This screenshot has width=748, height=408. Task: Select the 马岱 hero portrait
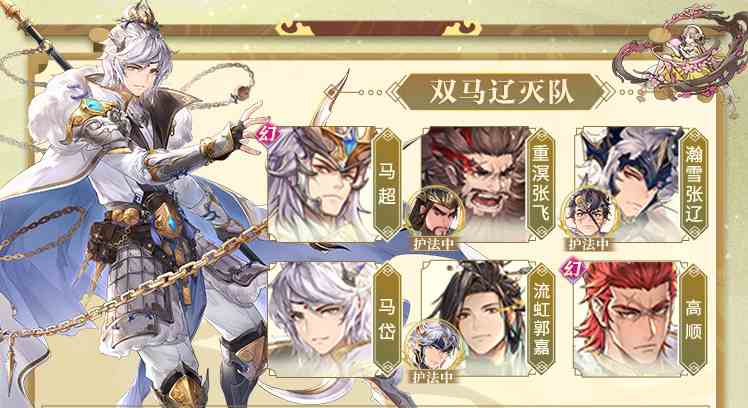[x=321, y=318]
